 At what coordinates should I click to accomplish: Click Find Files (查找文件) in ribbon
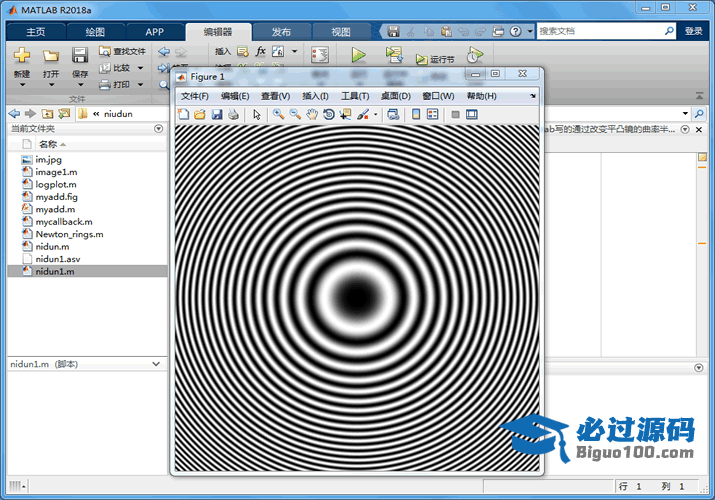(x=122, y=51)
